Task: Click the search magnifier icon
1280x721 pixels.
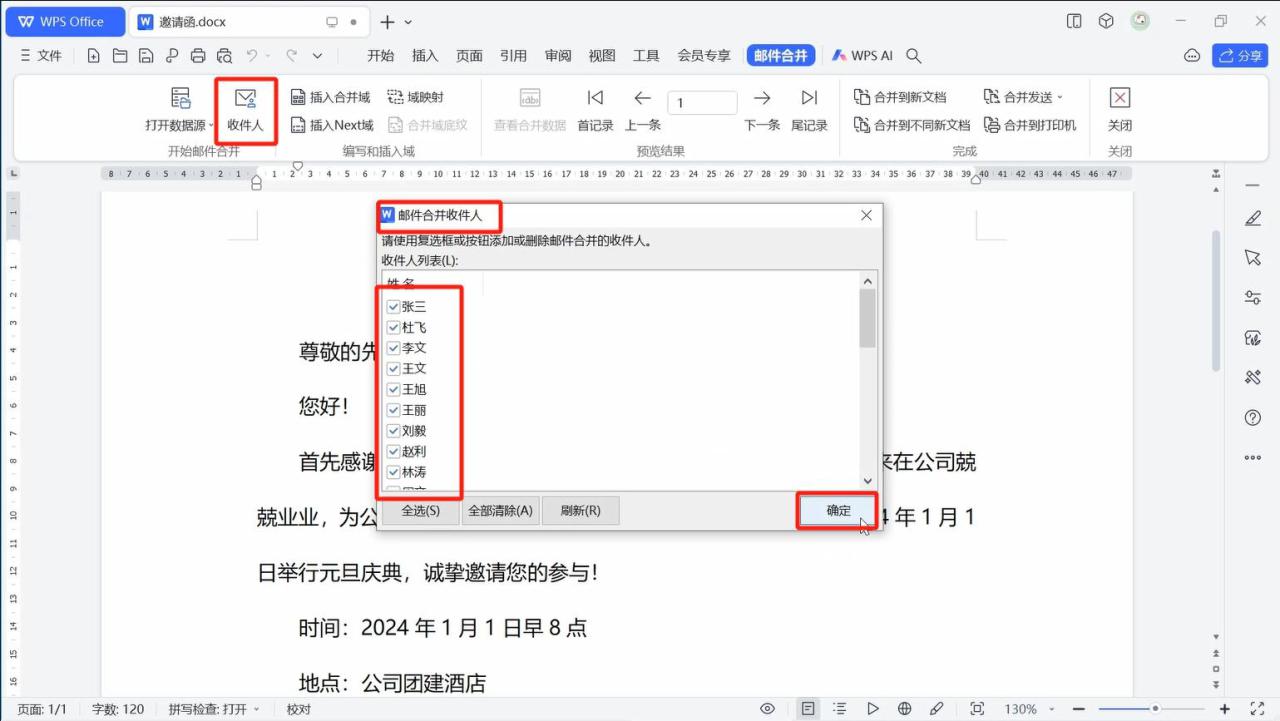Action: pos(913,56)
